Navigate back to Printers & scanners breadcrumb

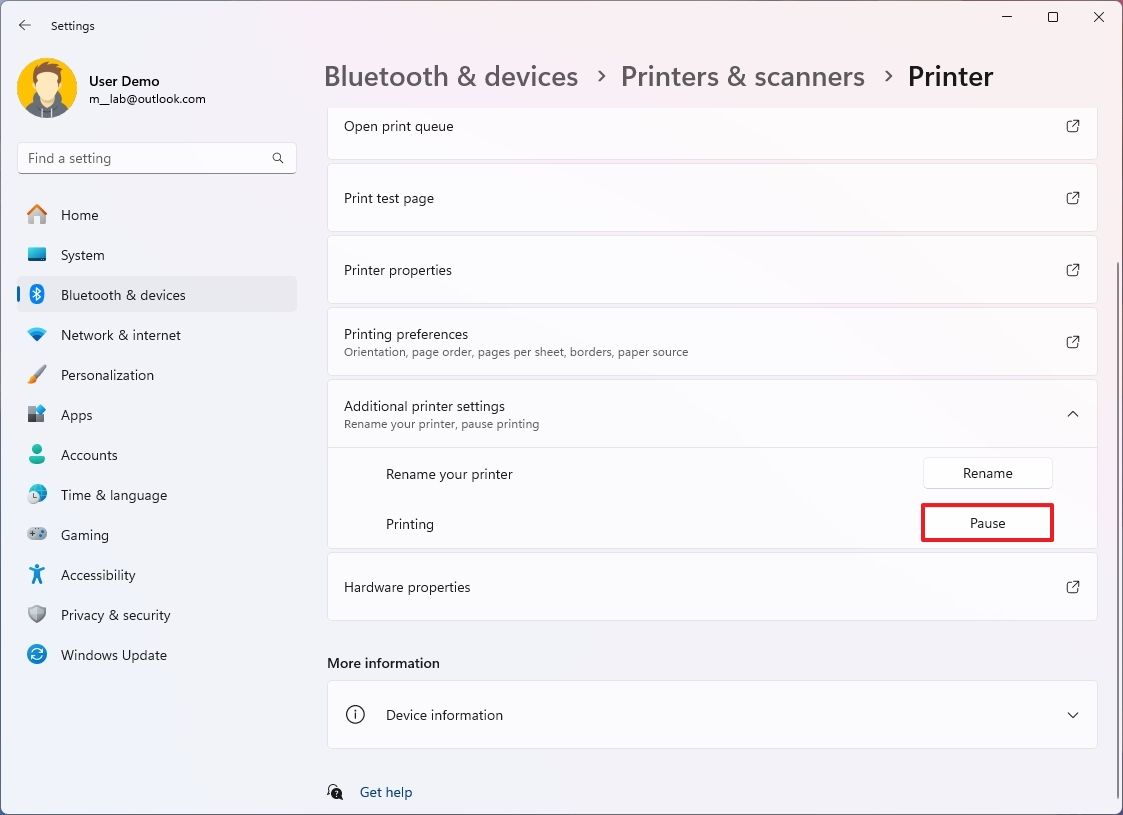[x=742, y=76]
